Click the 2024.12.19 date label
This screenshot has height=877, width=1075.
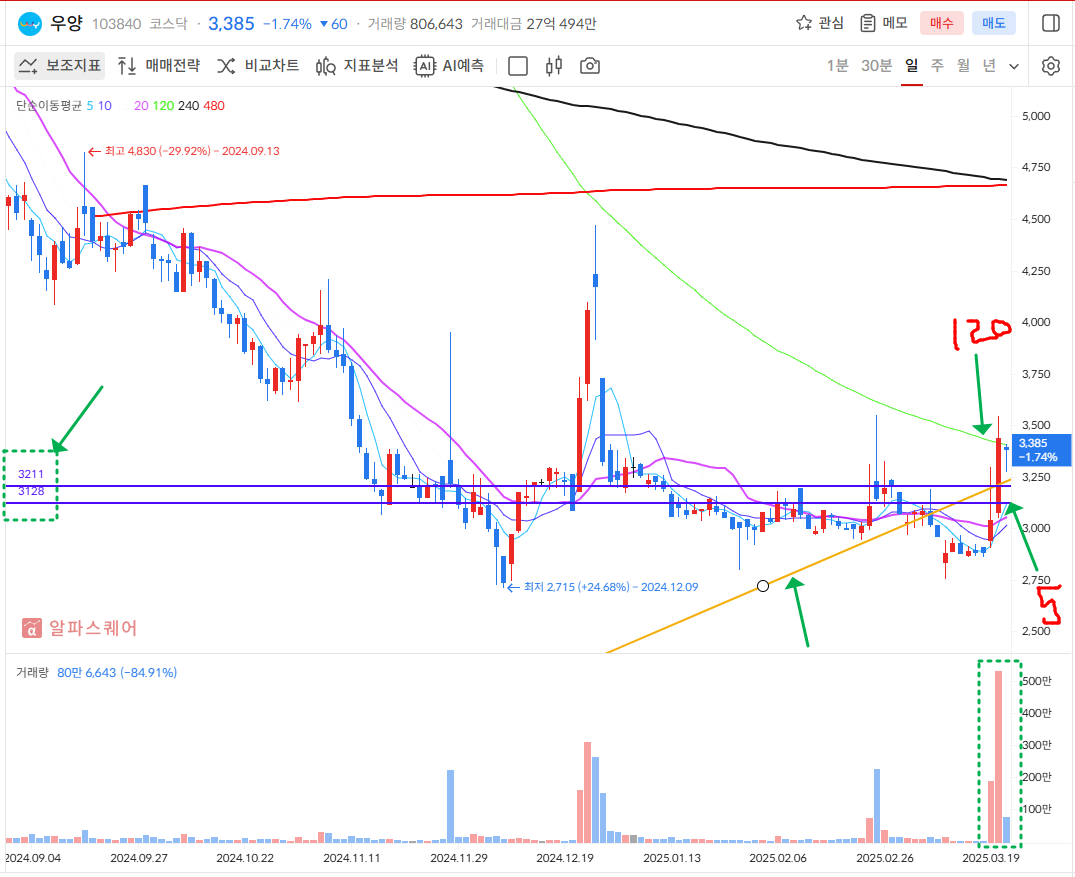565,858
